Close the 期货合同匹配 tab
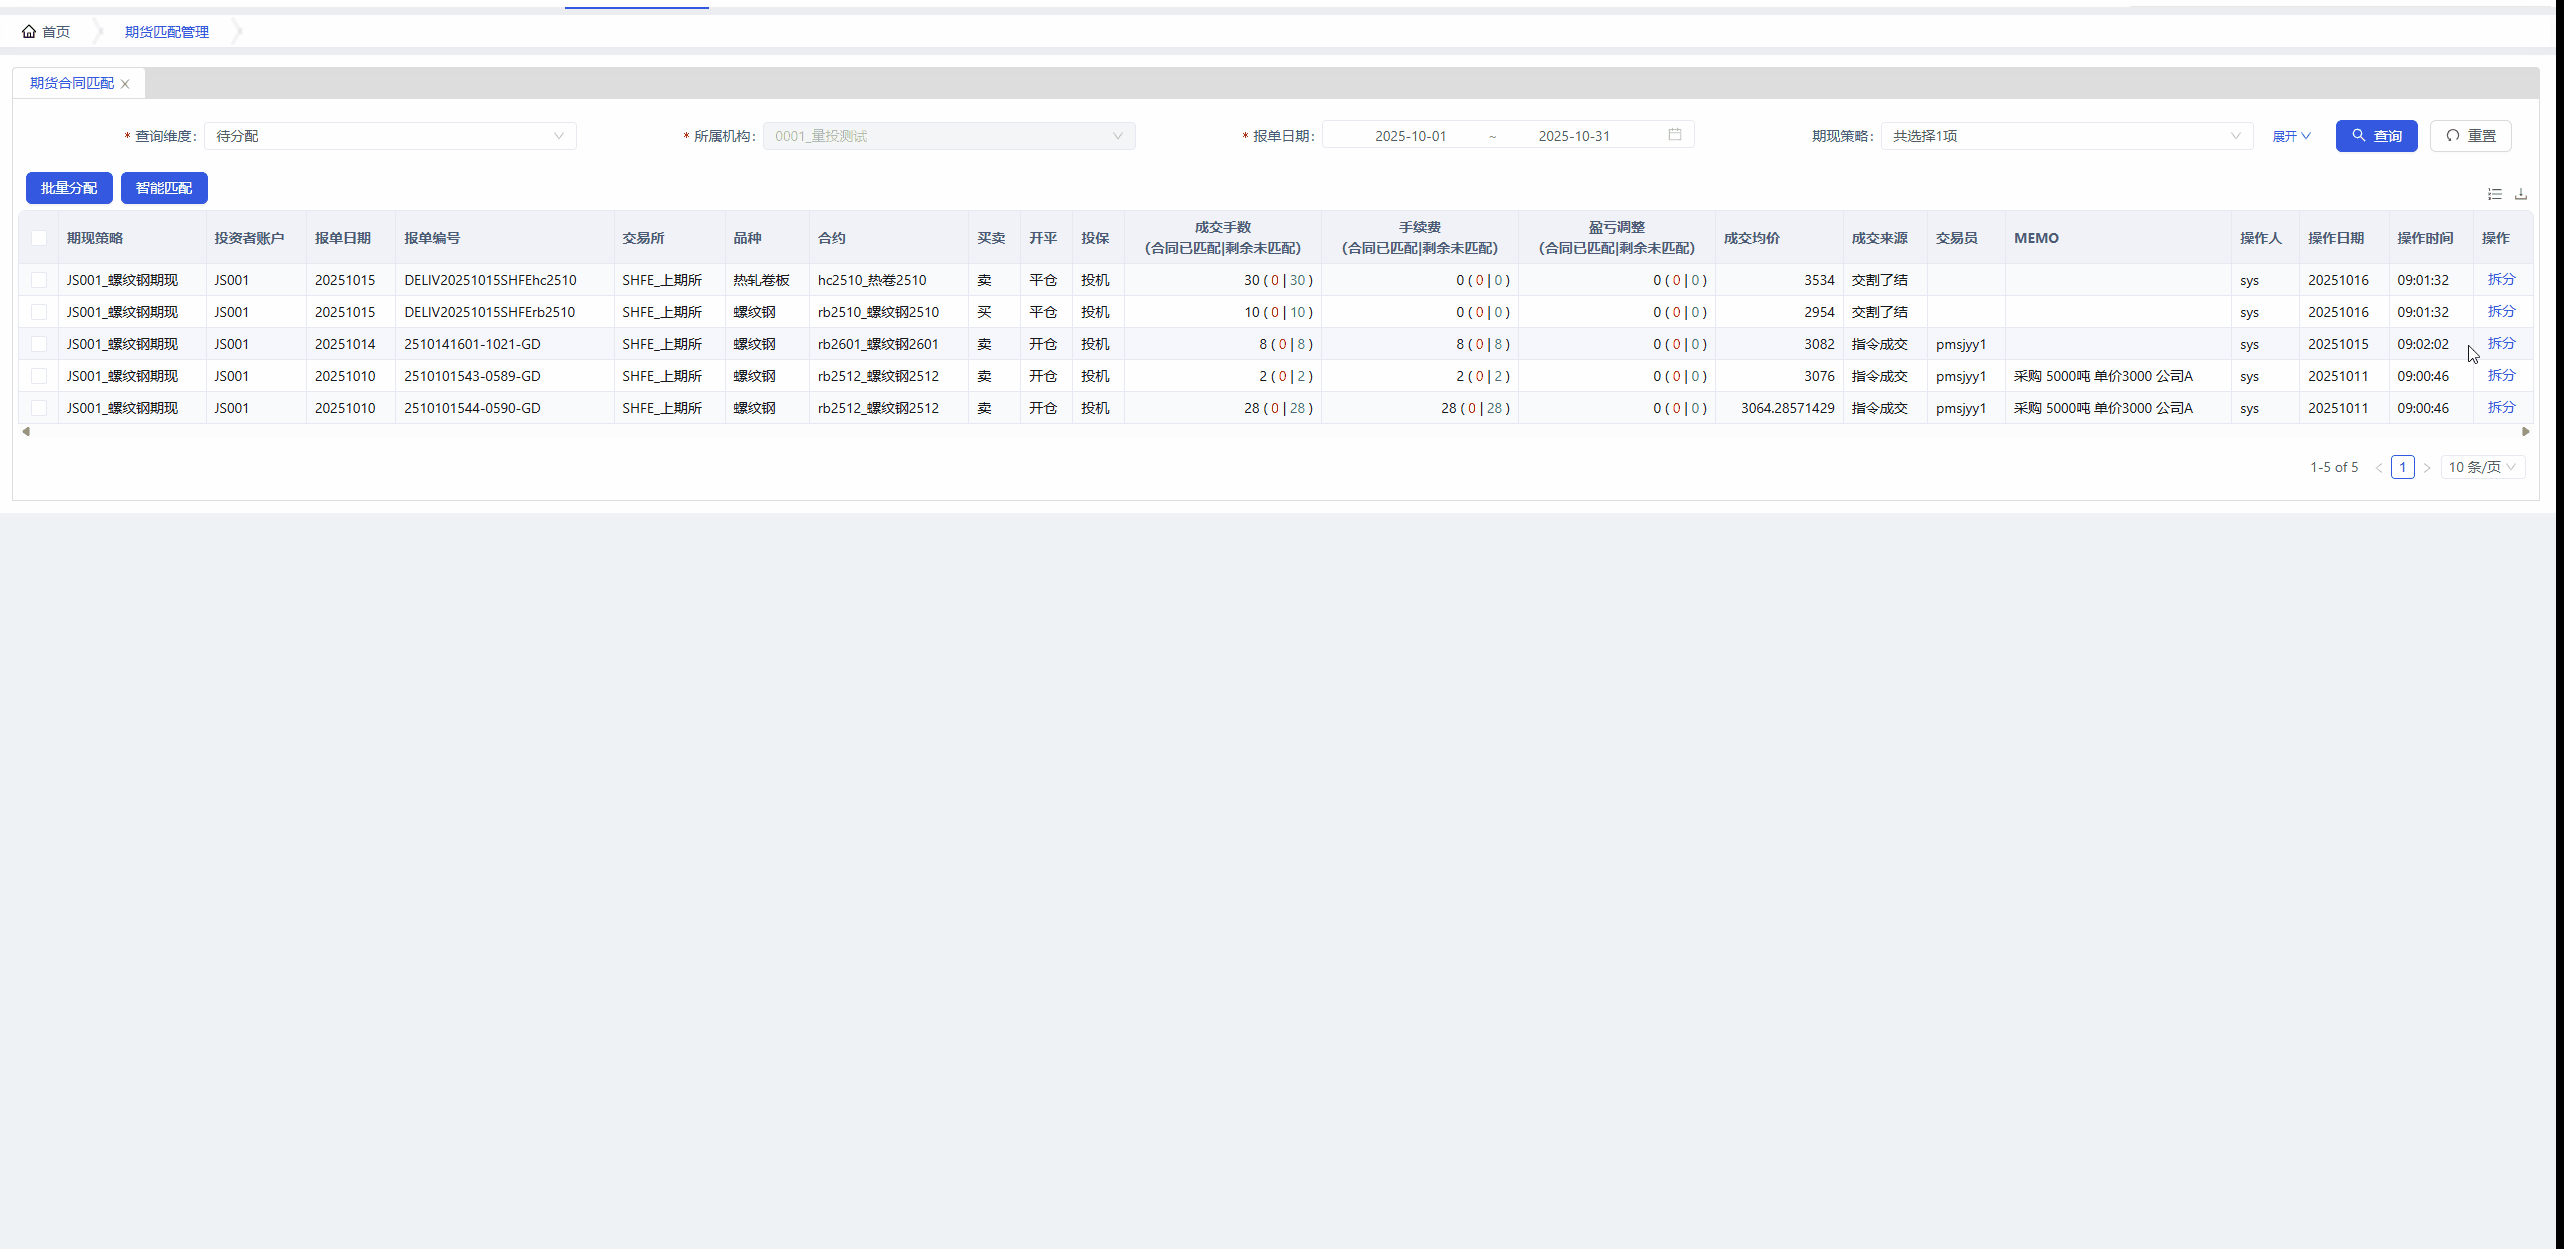 click(125, 84)
